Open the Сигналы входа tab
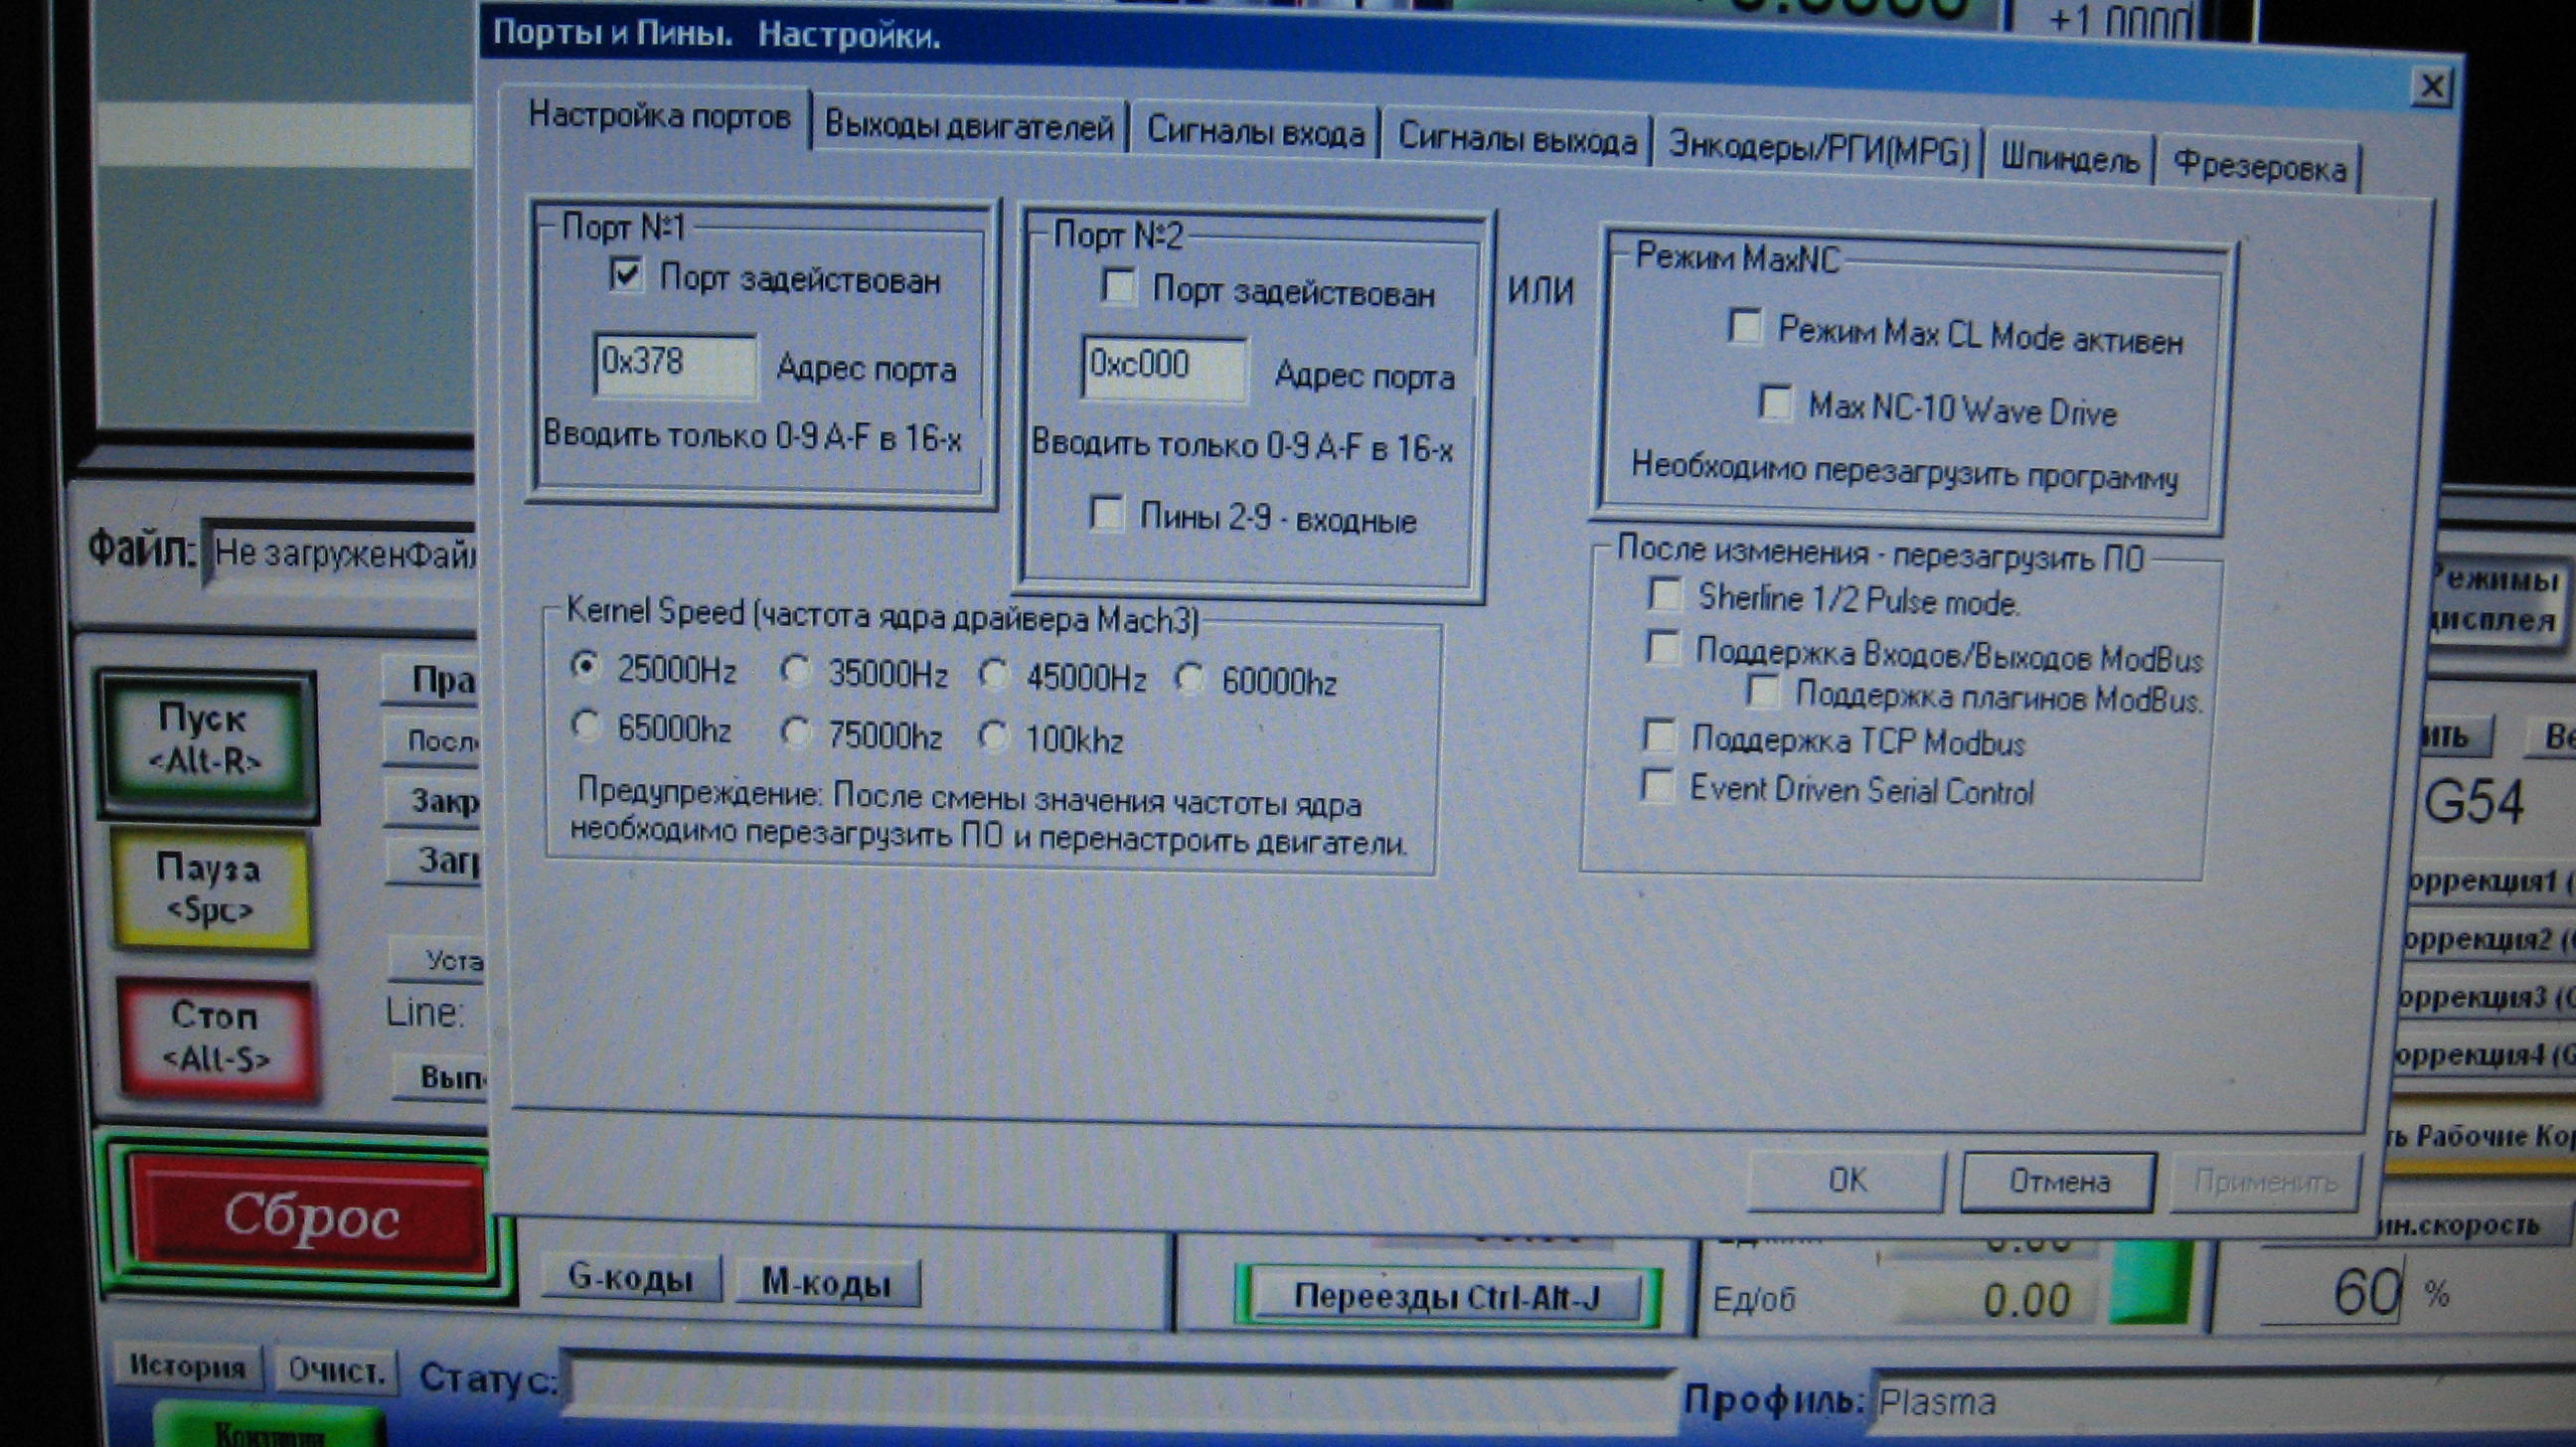The width and height of the screenshot is (2576, 1447). click(x=1254, y=133)
